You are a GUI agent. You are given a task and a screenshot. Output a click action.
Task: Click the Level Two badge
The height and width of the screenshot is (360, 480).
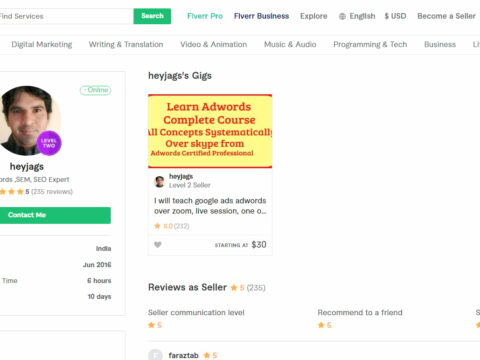[49, 143]
